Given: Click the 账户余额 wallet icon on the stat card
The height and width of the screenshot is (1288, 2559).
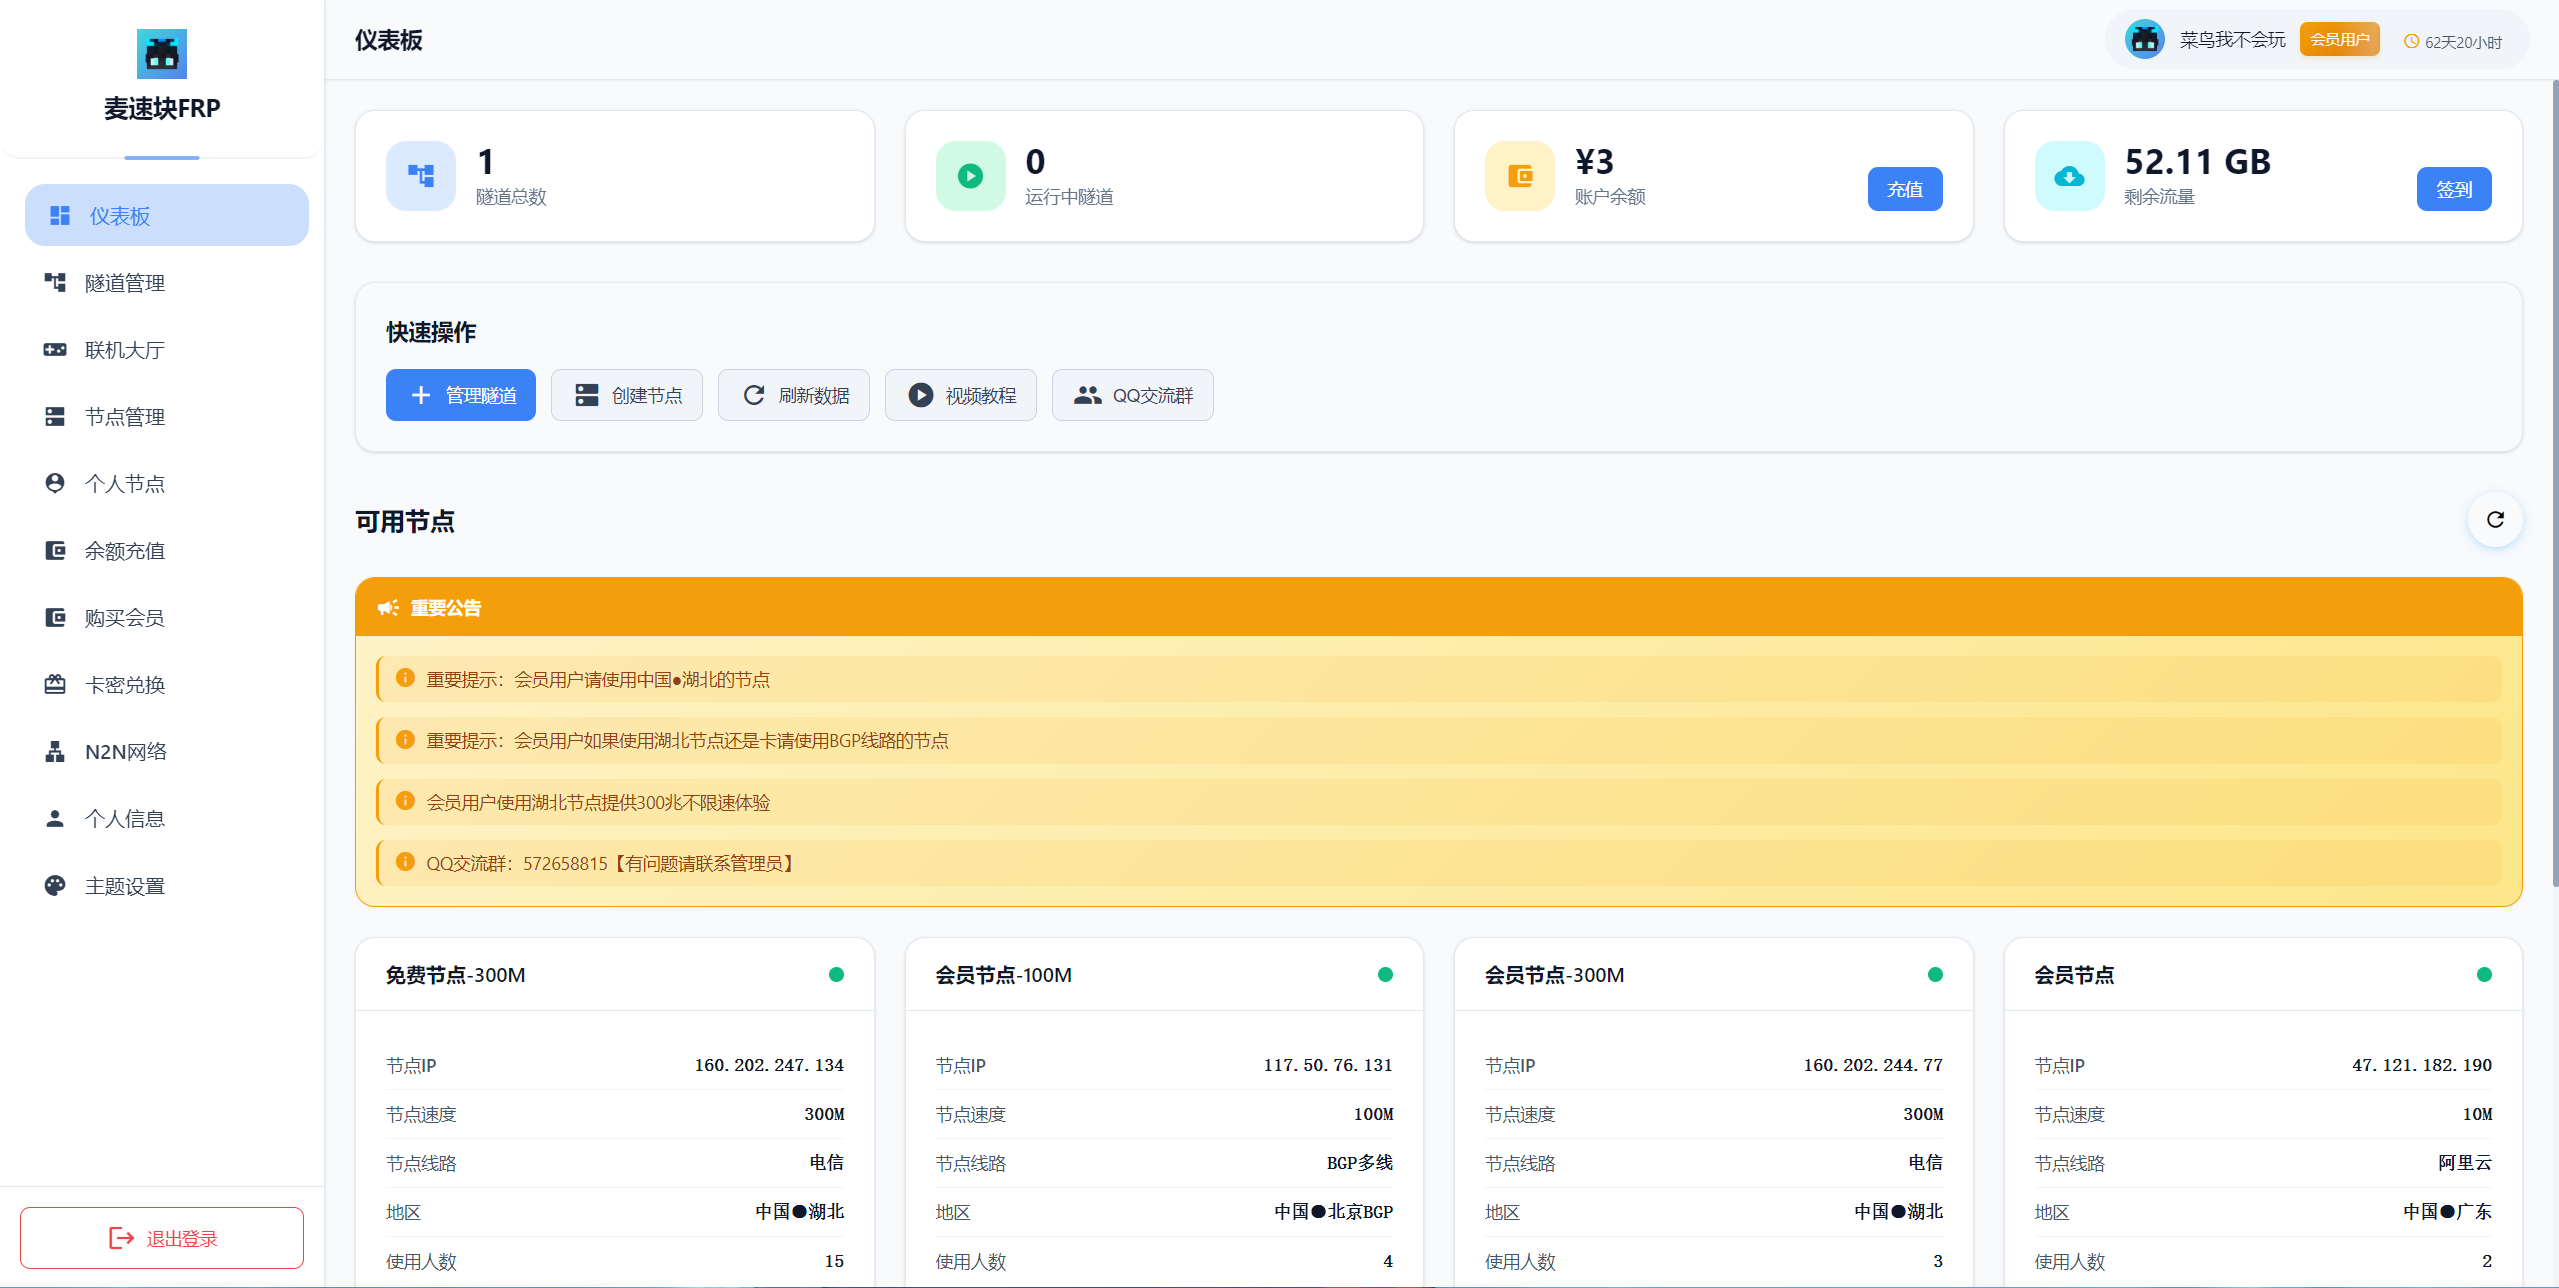Looking at the screenshot, I should (x=1520, y=176).
